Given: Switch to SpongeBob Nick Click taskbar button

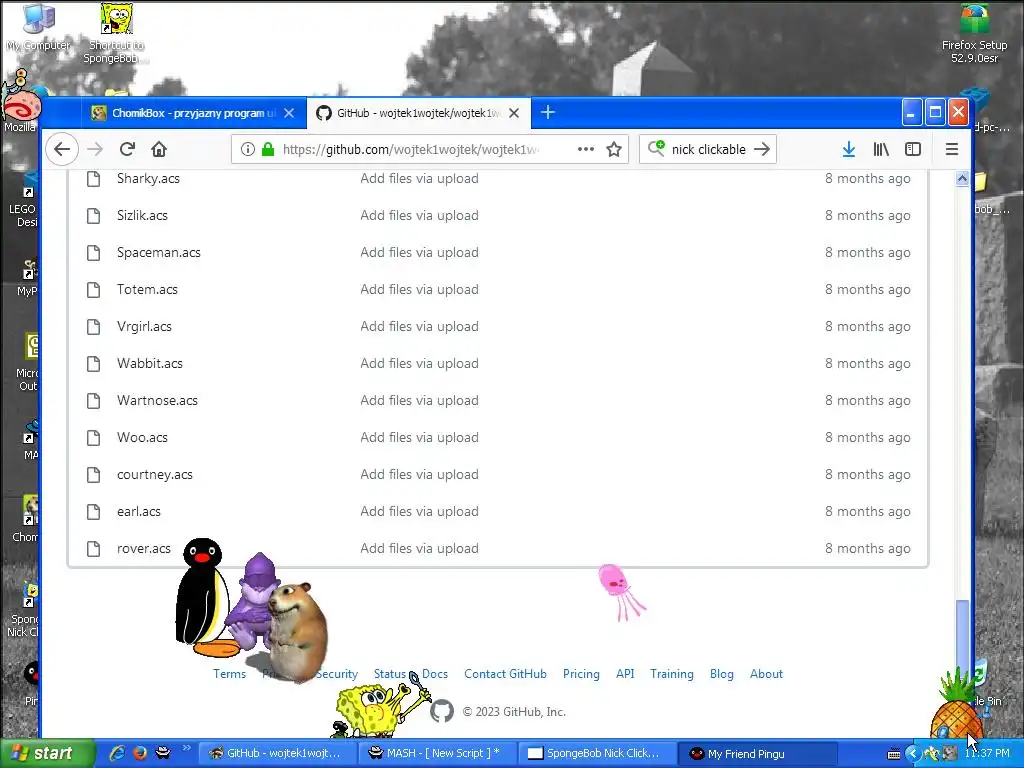Looking at the screenshot, I should coord(596,754).
